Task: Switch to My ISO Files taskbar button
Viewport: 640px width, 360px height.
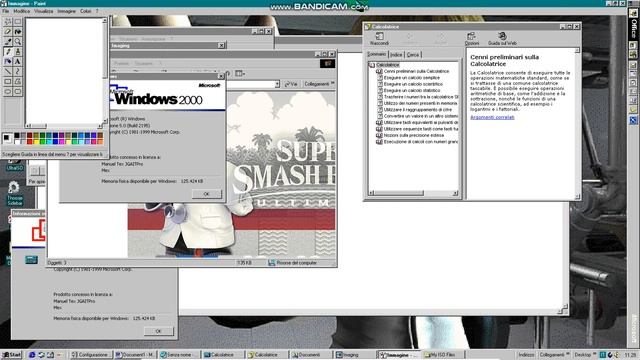Action: pos(442,355)
